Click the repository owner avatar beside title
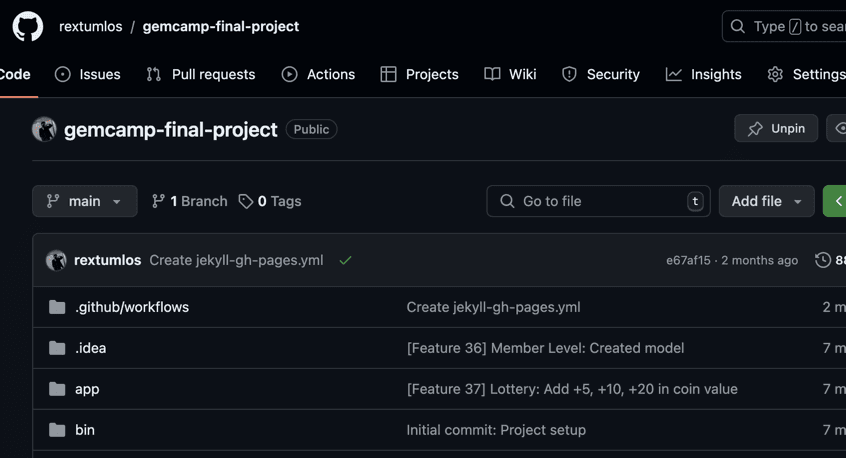The image size is (846, 458). pos(44,129)
